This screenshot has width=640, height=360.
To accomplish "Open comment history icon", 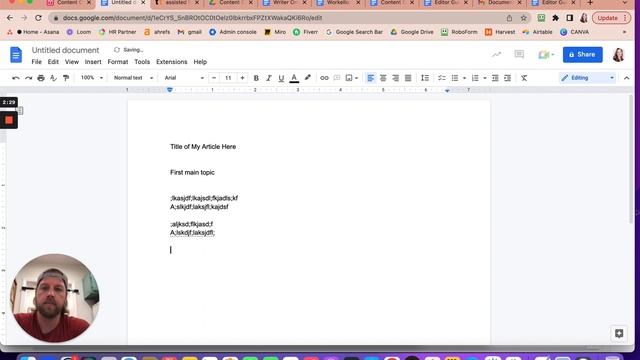I will pos(519,54).
